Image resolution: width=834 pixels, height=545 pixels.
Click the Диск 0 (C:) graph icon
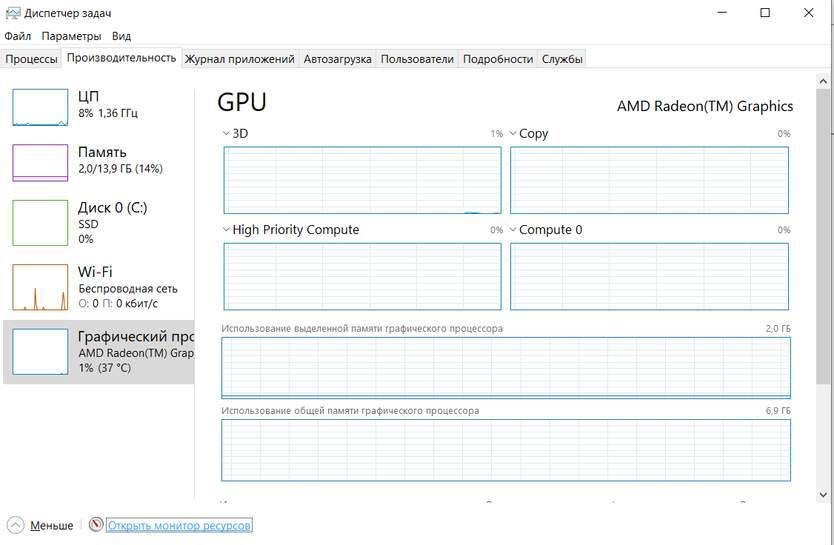pyautogui.click(x=40, y=222)
